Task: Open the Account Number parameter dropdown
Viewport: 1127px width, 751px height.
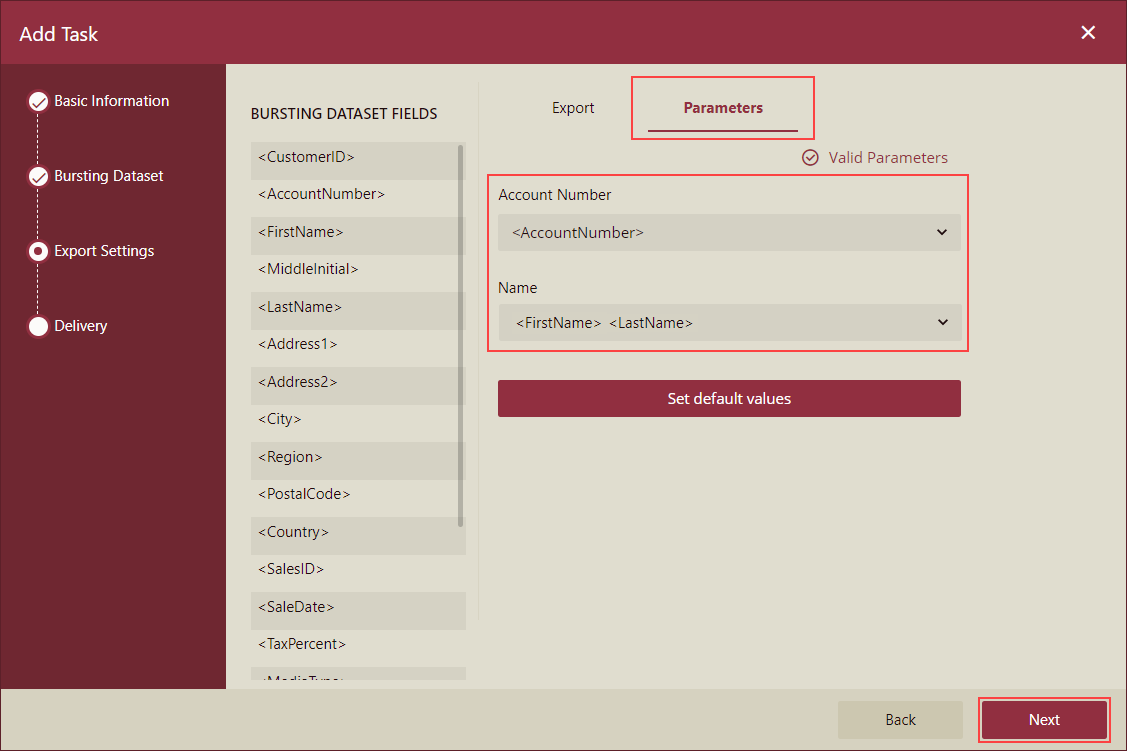Action: point(729,232)
